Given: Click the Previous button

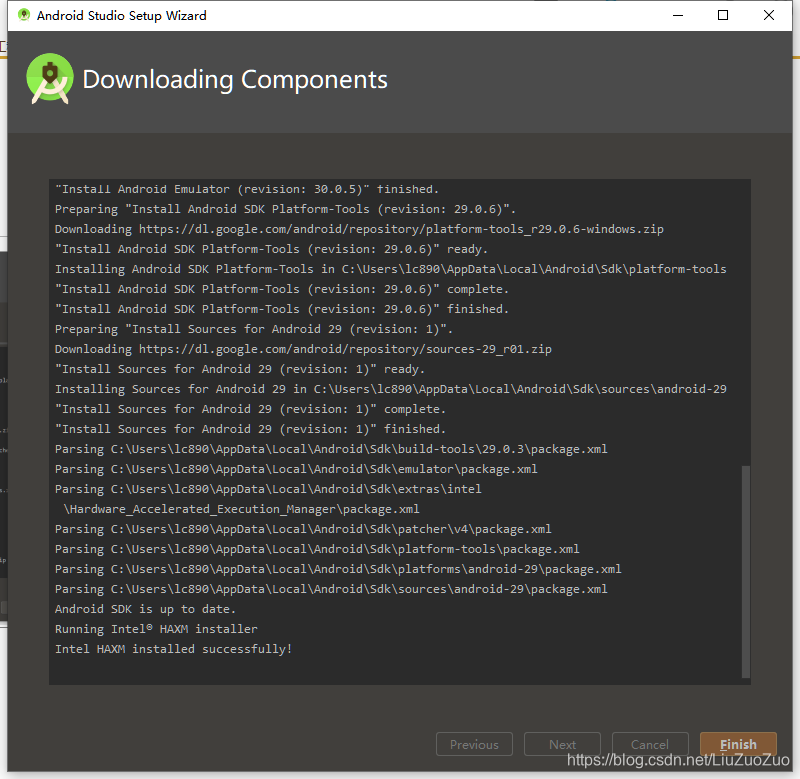Looking at the screenshot, I should click(474, 744).
